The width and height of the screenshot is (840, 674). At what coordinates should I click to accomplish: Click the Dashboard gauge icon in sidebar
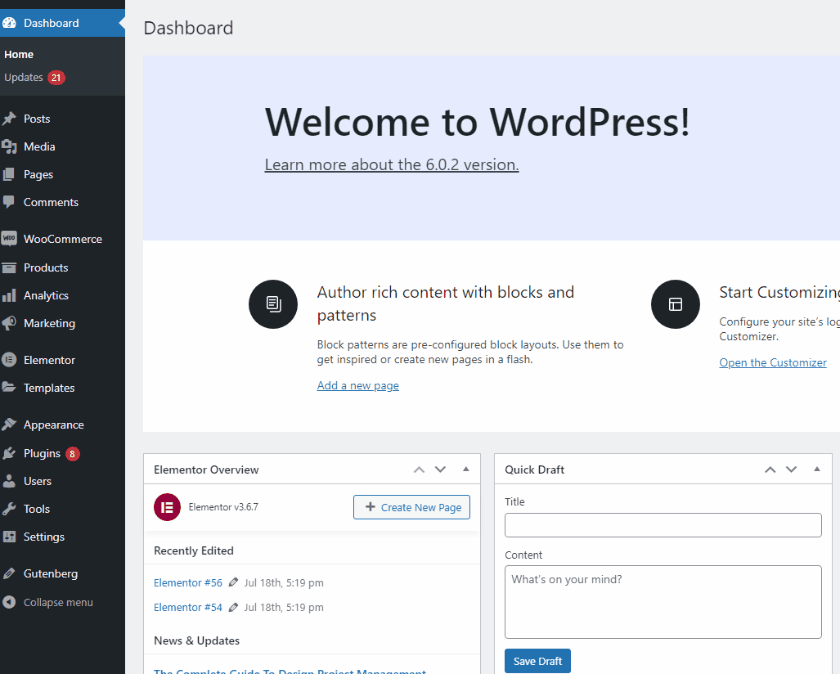[x=9, y=23]
